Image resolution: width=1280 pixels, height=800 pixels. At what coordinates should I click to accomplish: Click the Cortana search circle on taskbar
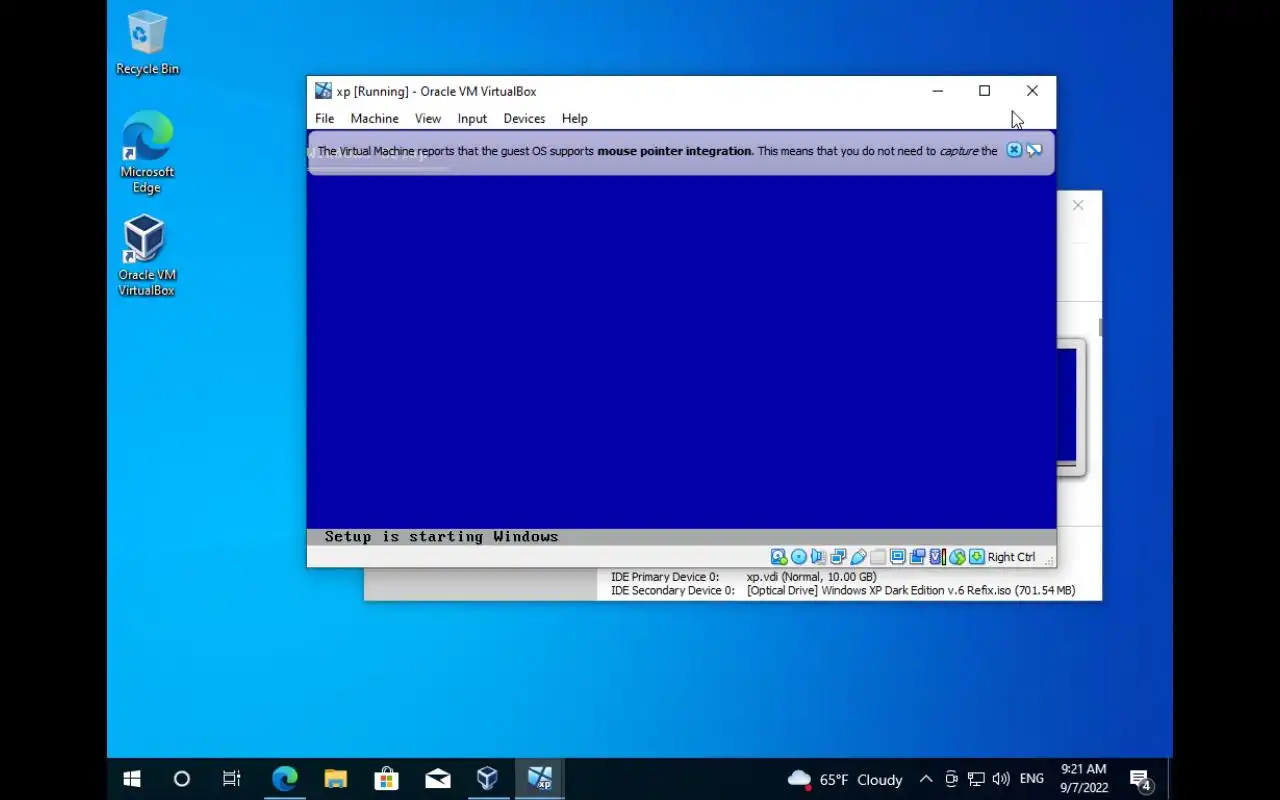coord(181,779)
